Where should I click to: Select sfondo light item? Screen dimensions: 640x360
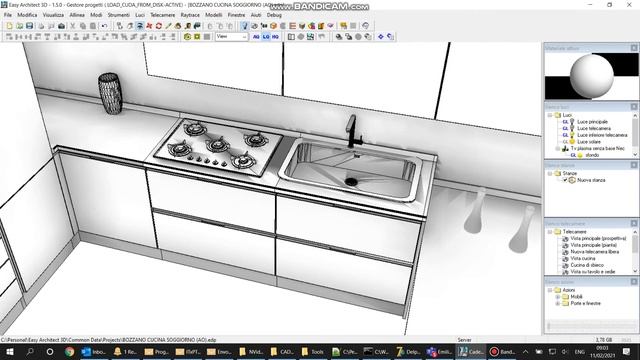pos(592,155)
